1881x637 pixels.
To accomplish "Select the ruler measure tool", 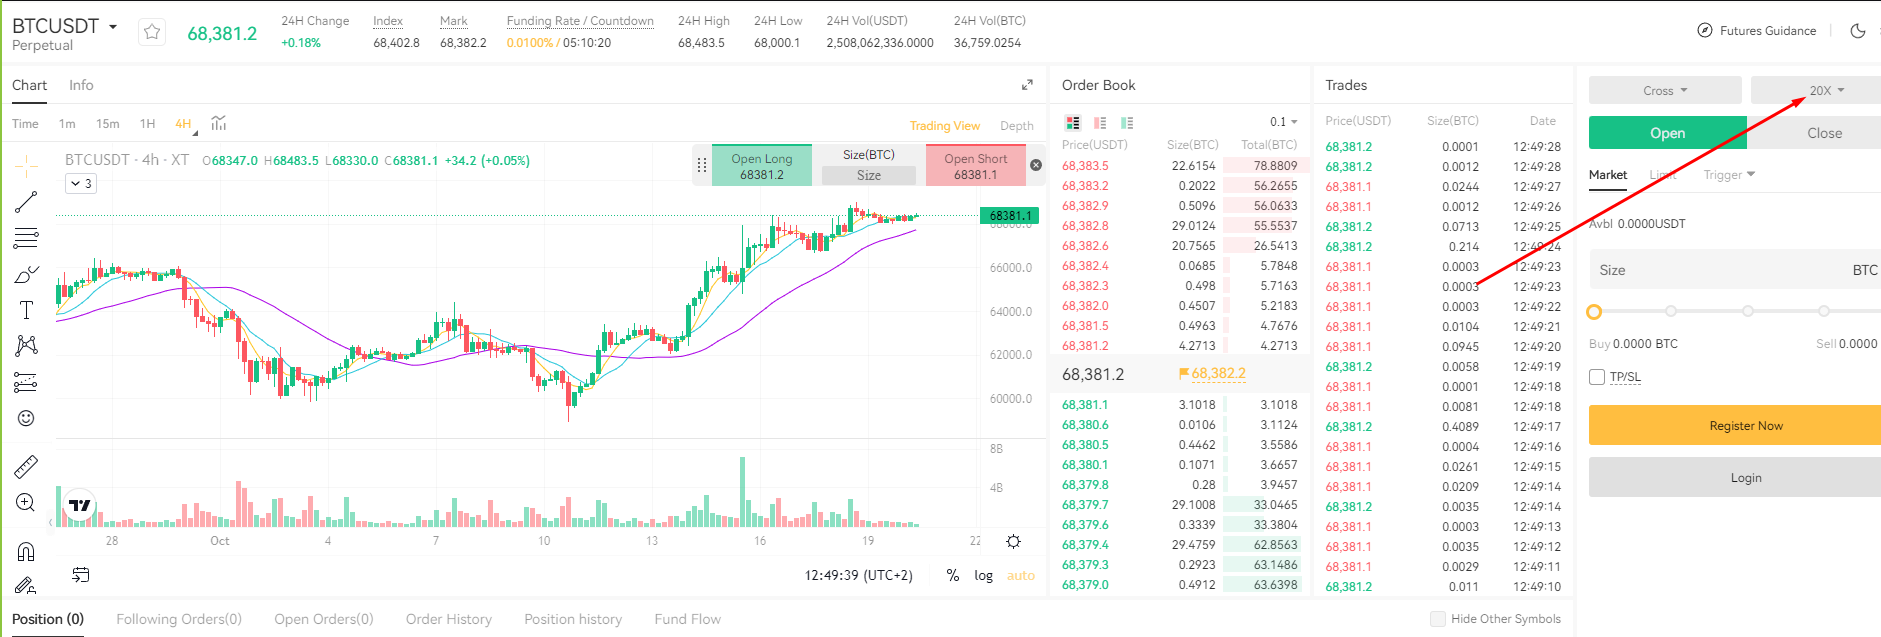I will point(26,466).
